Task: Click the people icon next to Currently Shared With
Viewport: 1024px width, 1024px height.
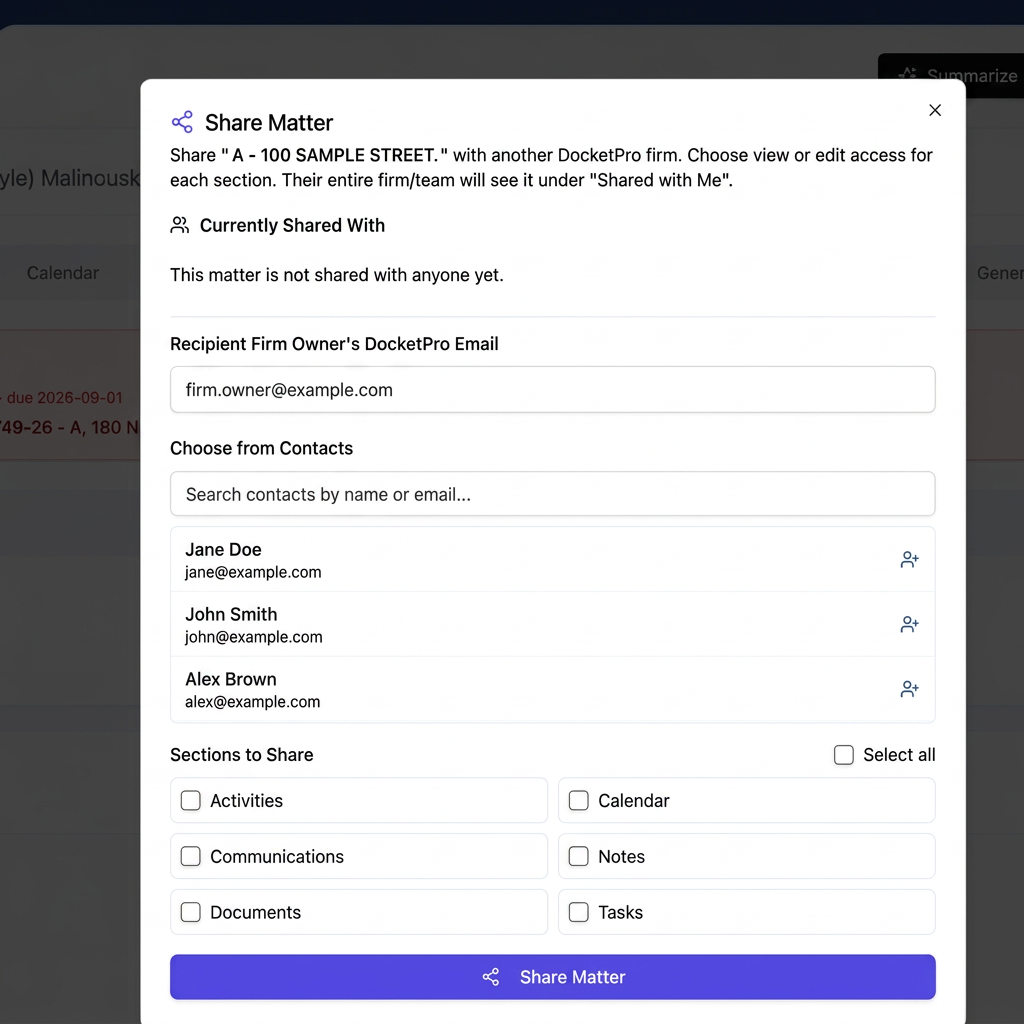Action: [180, 225]
